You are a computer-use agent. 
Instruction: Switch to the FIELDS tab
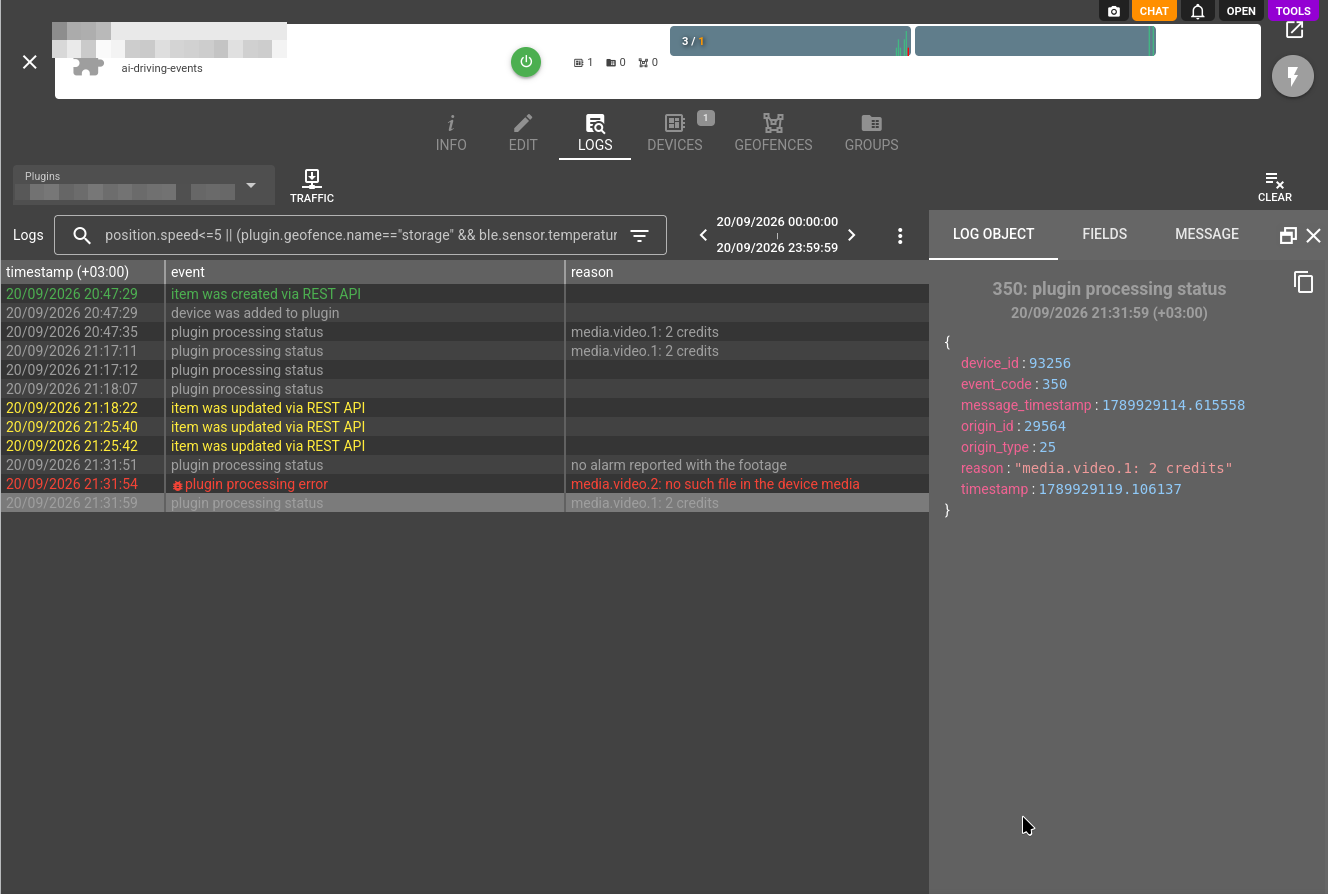click(x=1105, y=234)
